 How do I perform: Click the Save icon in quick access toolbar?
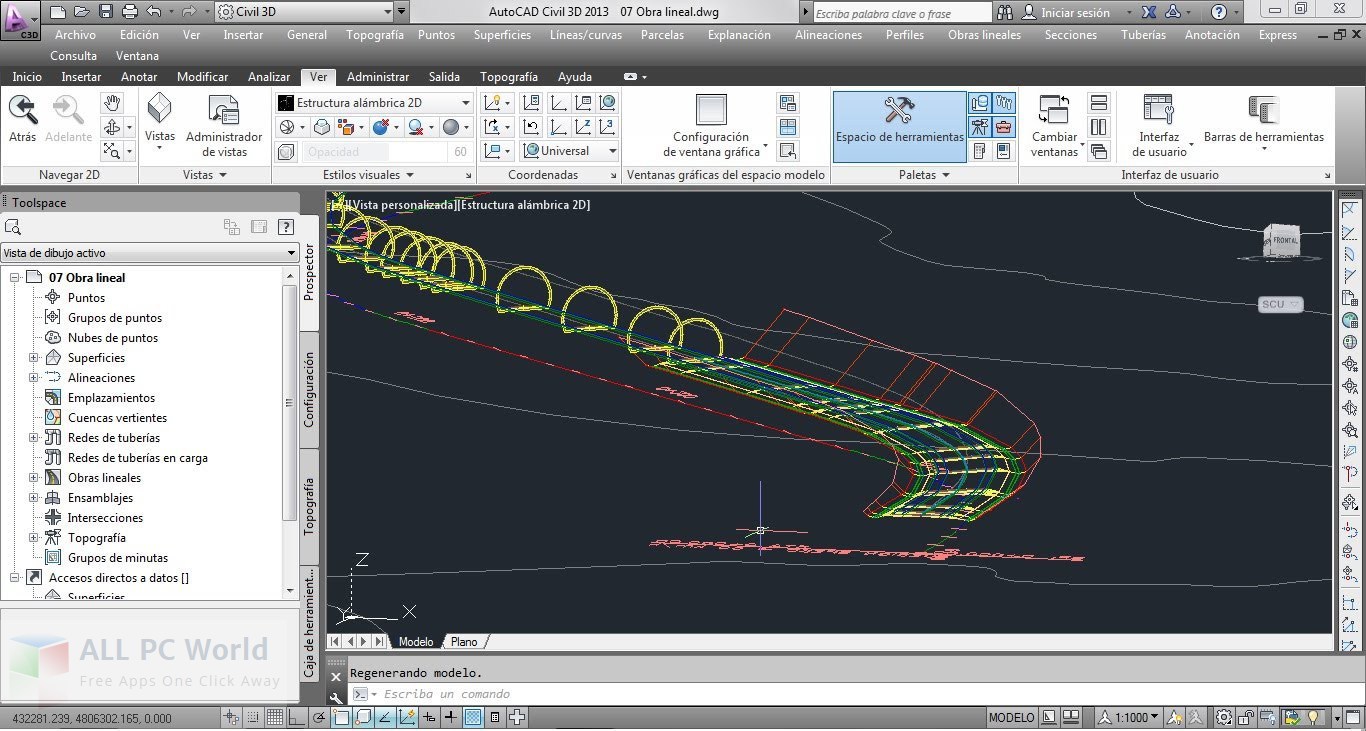107,12
